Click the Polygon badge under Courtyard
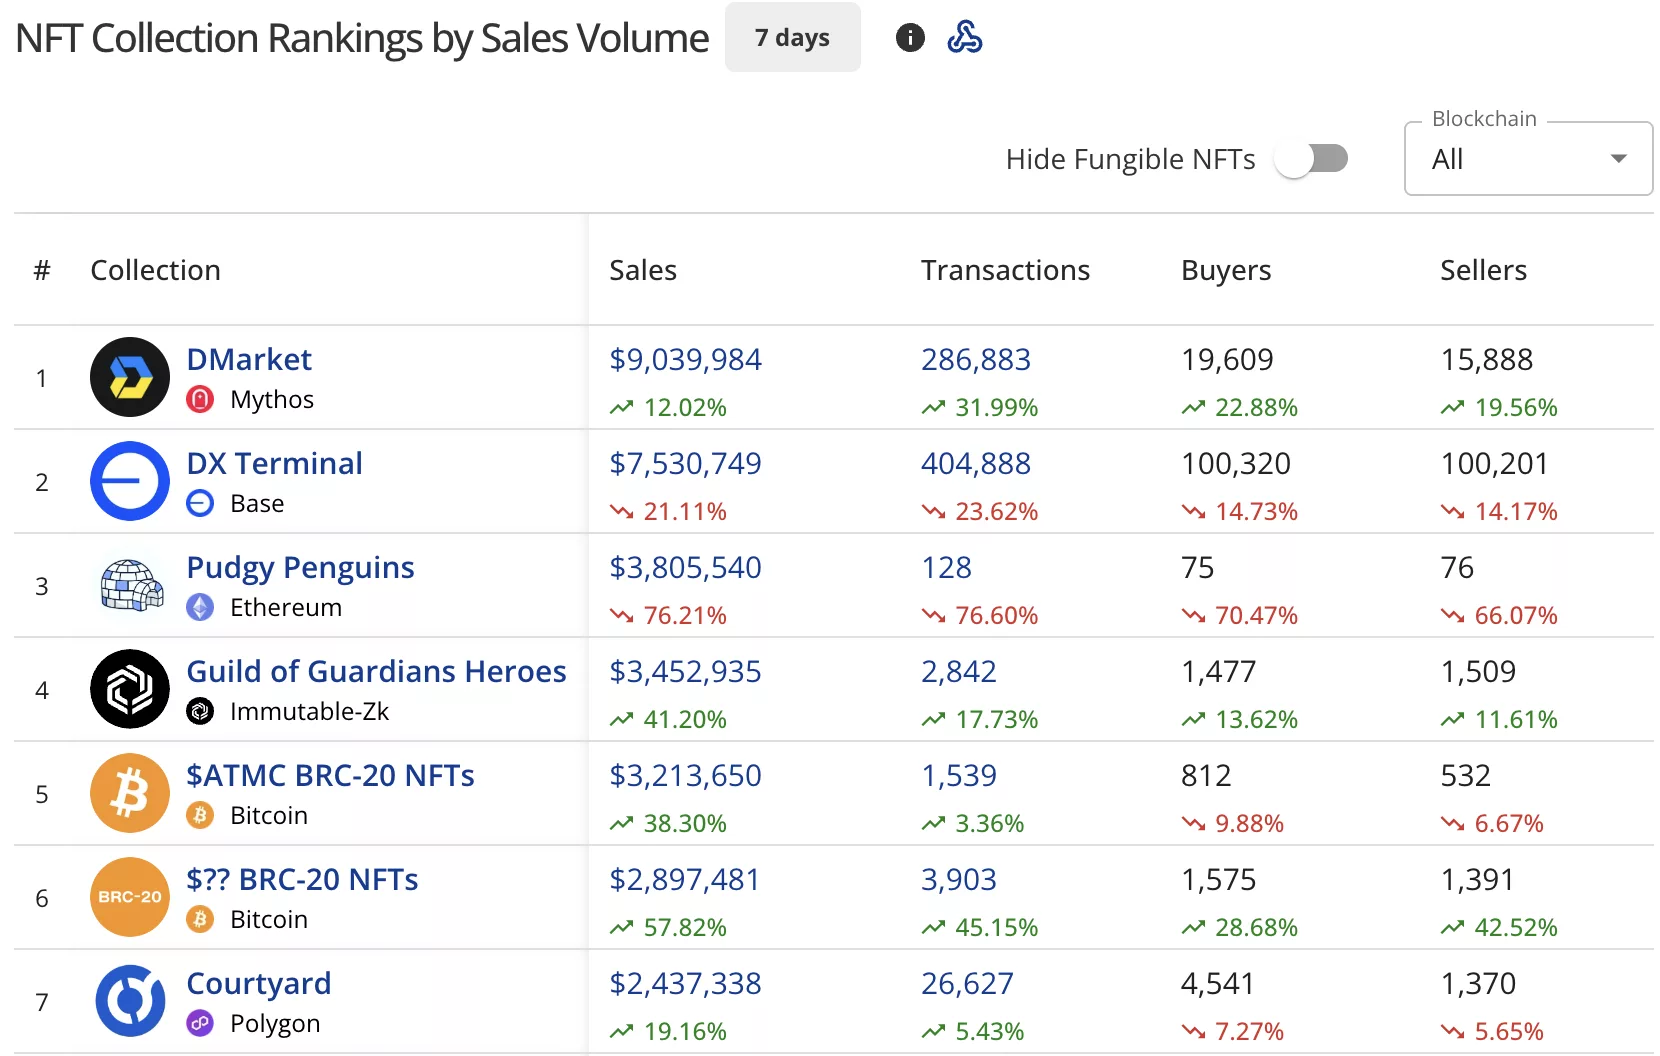1660x1056 pixels. [199, 1023]
